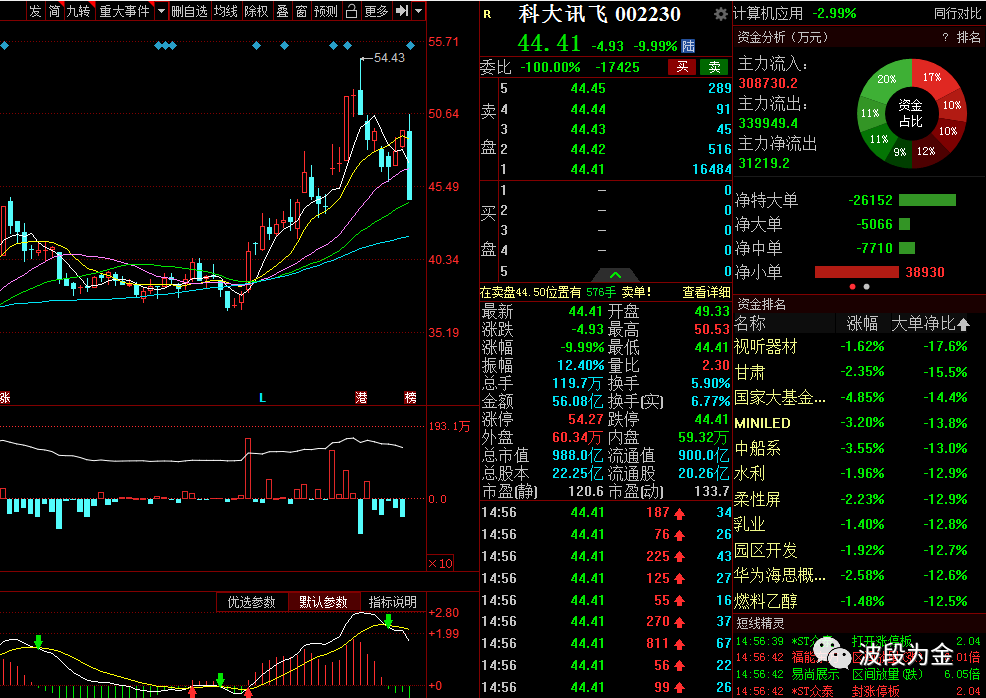986x698 pixels.
Task: Expand the dropdown next to 重大事件
Action: point(161,11)
